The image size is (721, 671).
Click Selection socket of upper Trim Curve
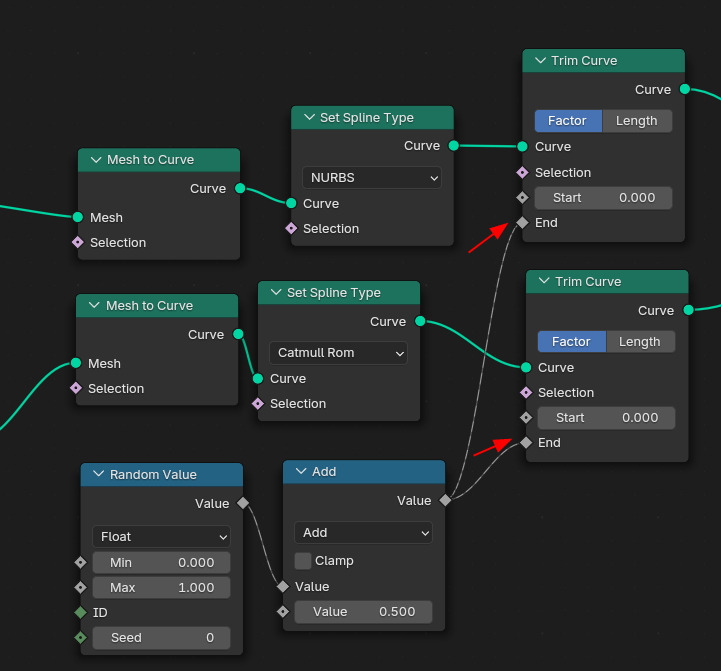[522, 172]
